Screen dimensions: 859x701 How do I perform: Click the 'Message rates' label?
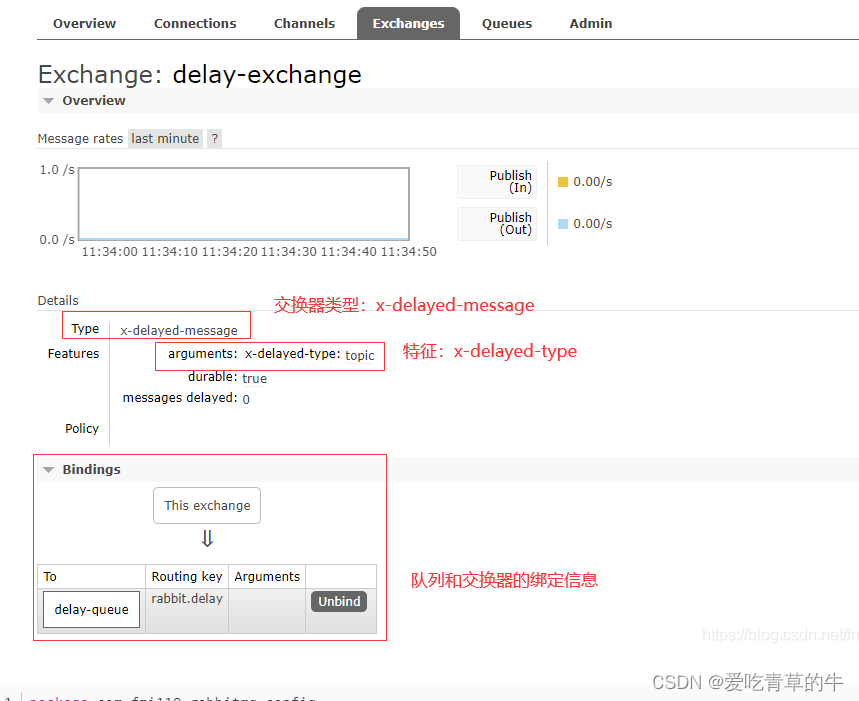coord(80,139)
